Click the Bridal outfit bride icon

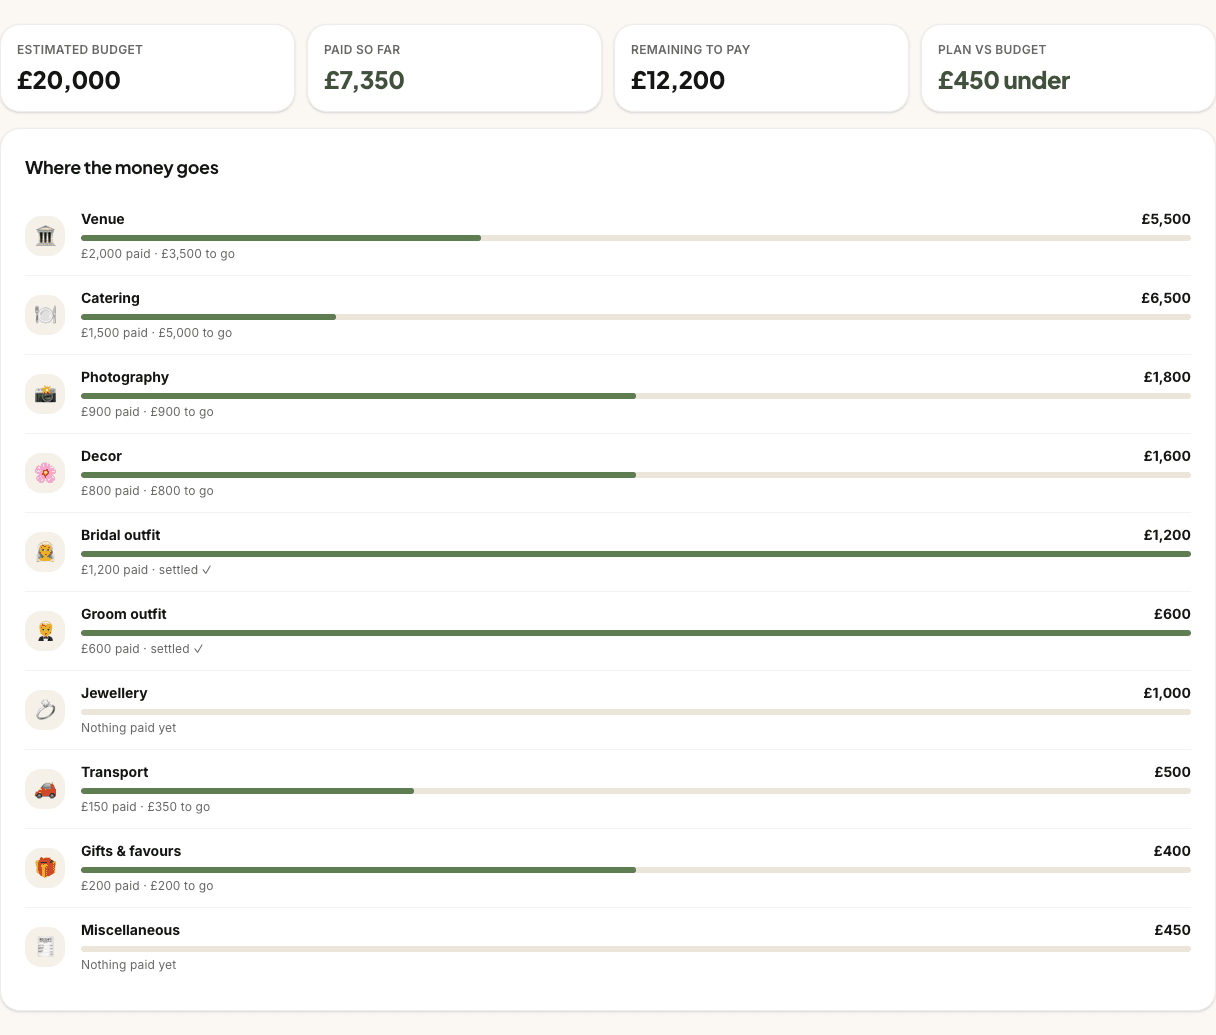pyautogui.click(x=45, y=552)
